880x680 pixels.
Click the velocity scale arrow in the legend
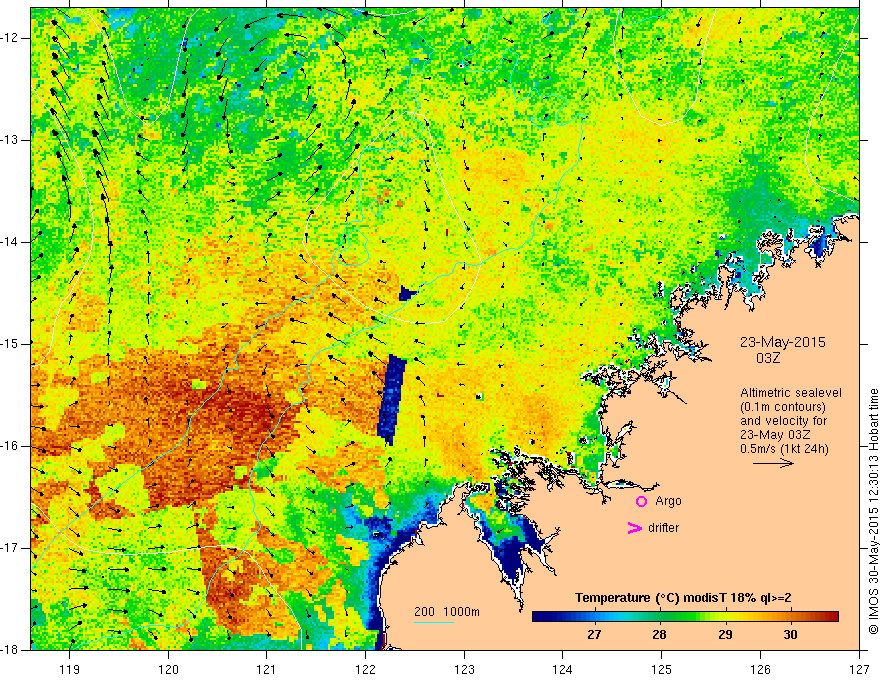[773, 463]
